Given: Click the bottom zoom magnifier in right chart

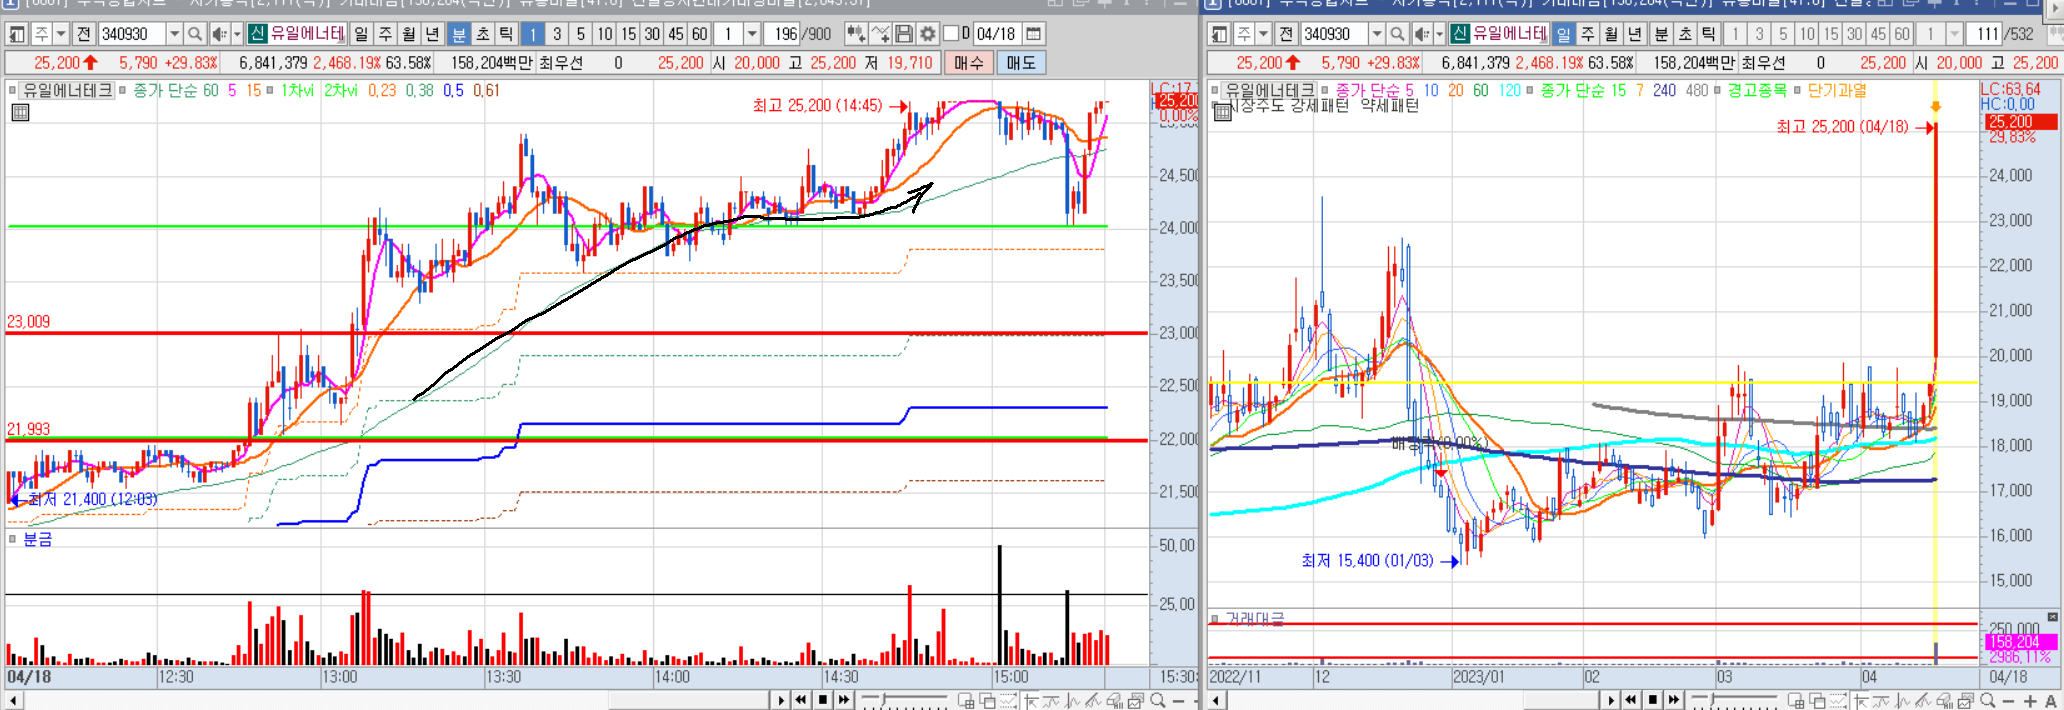Looking at the screenshot, I should (x=1987, y=700).
